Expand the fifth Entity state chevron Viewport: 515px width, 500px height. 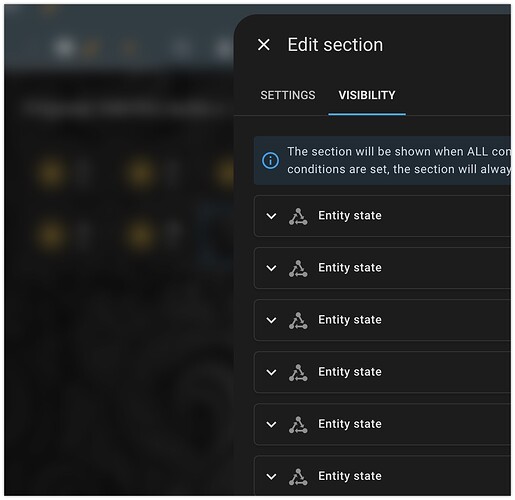(x=271, y=424)
